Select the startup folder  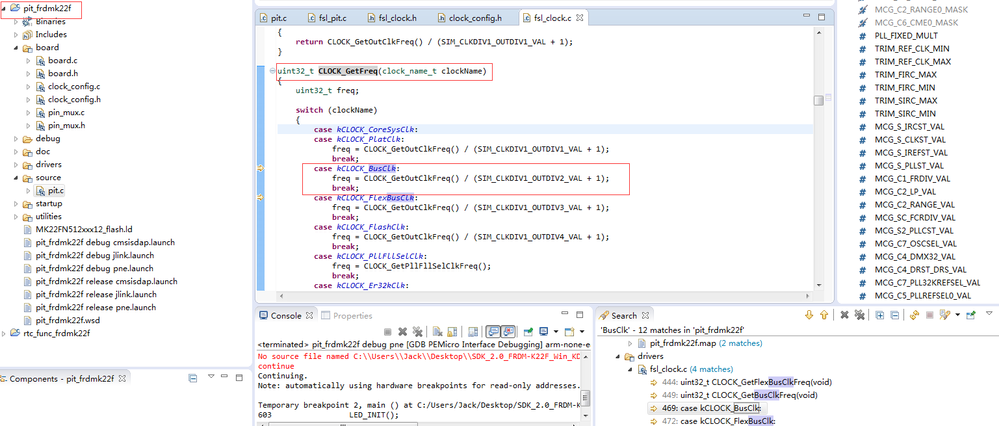pyautogui.click(x=48, y=204)
